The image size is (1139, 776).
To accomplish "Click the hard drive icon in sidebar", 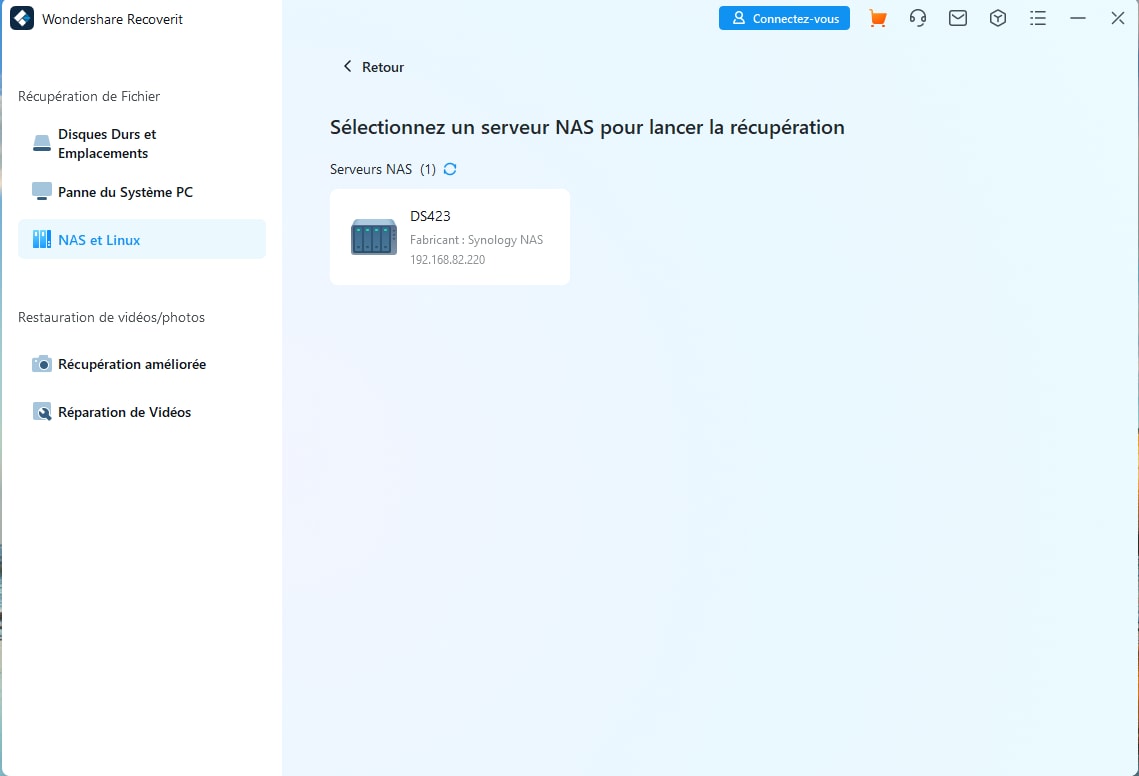I will (41, 143).
